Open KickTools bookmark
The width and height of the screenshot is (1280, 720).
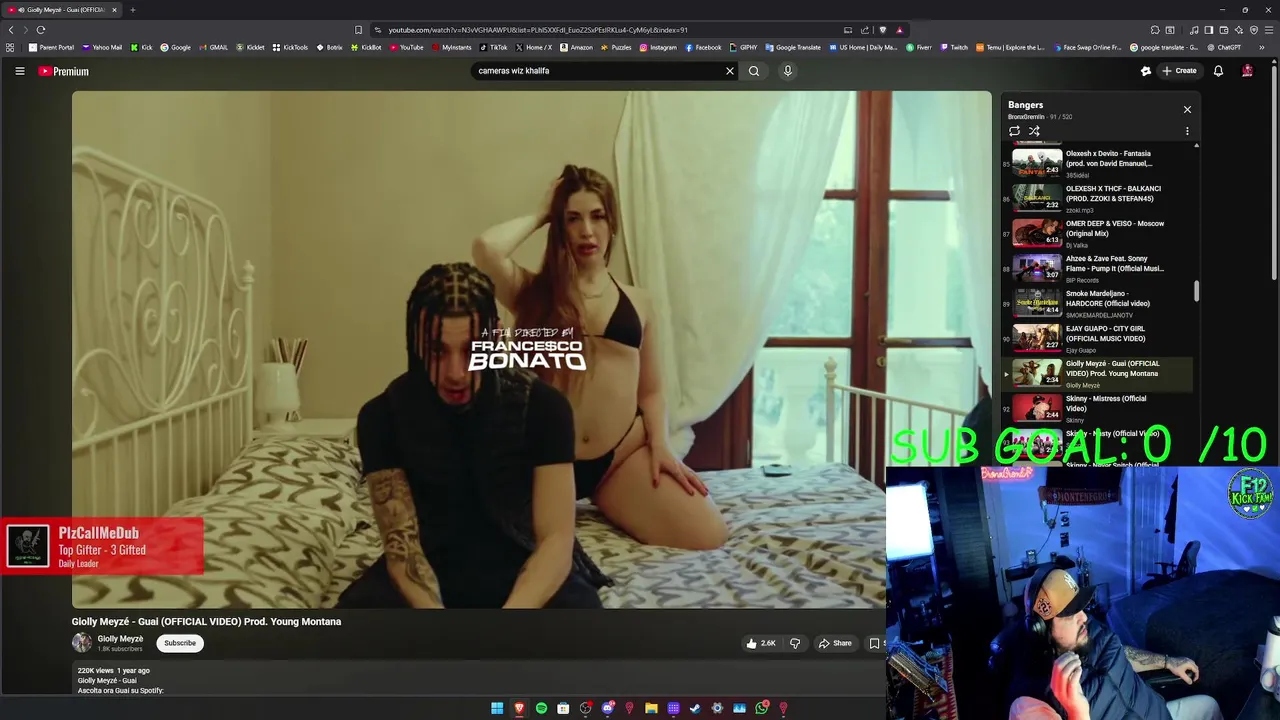pyautogui.click(x=290, y=47)
